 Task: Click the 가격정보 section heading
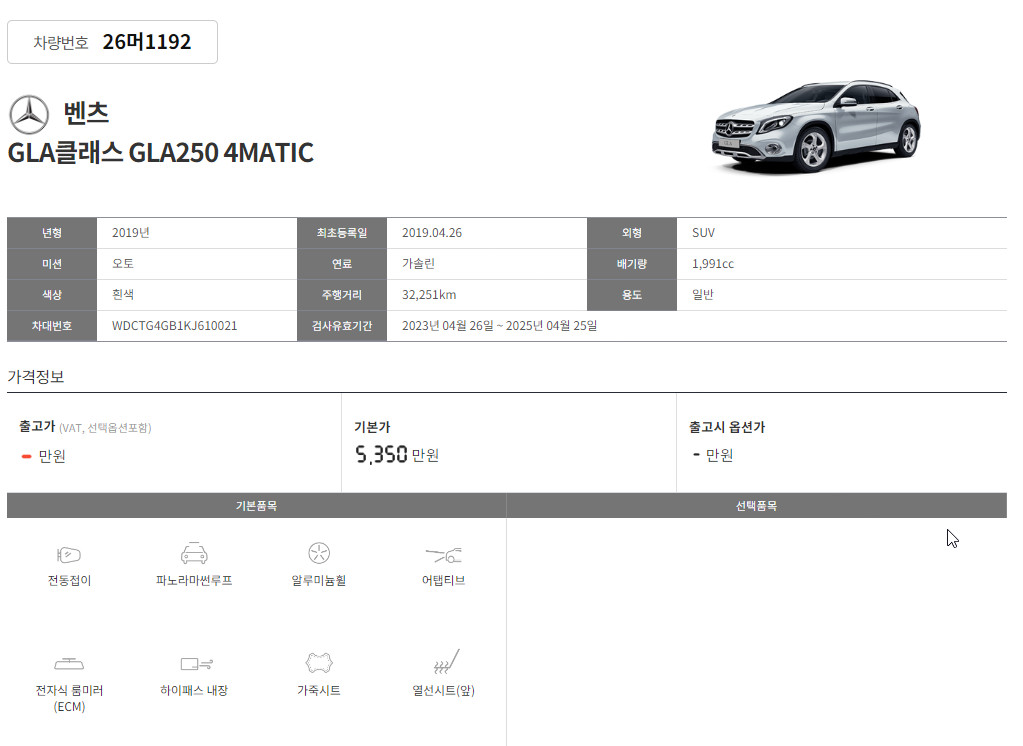[36, 377]
